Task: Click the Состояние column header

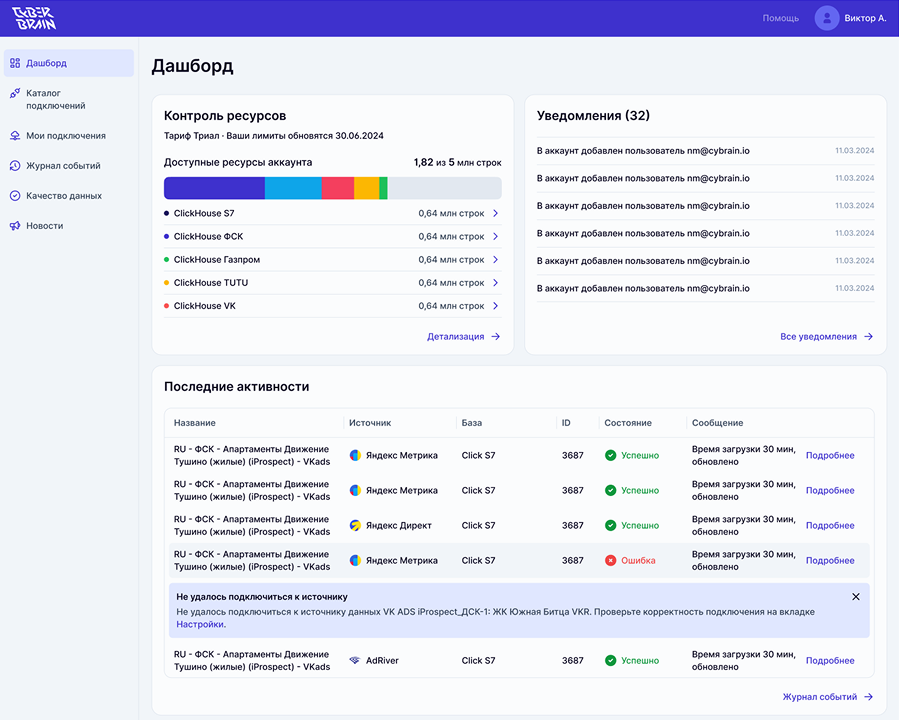Action: coord(628,423)
